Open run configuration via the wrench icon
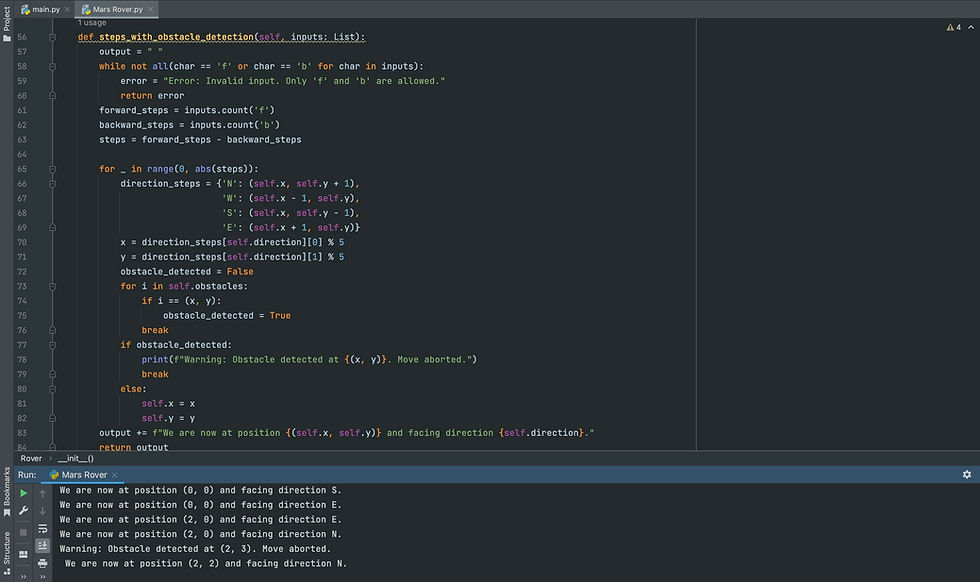The width and height of the screenshot is (980, 582). coord(24,511)
